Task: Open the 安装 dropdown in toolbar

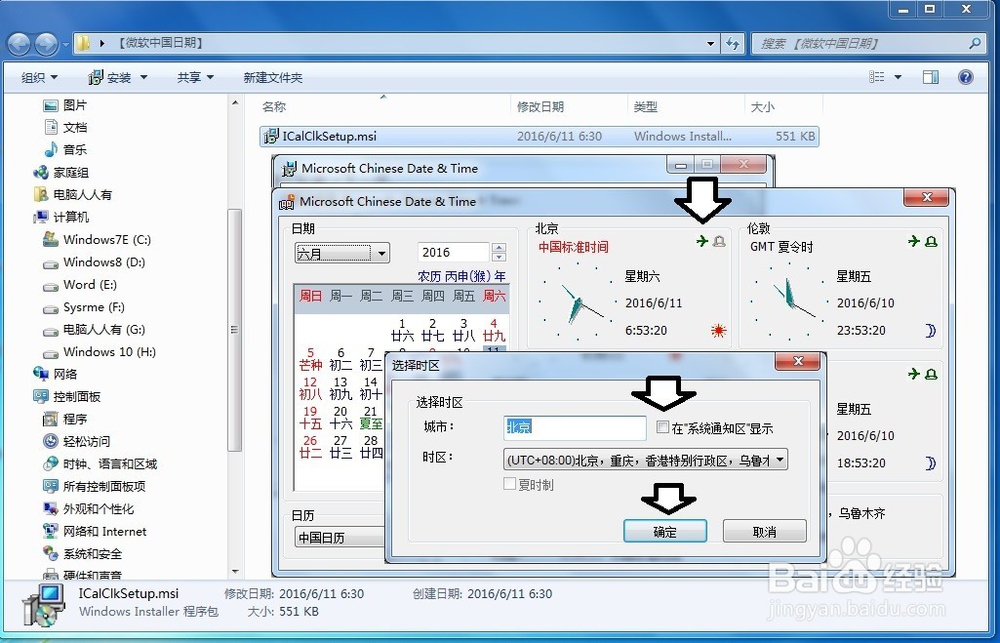Action: point(143,77)
